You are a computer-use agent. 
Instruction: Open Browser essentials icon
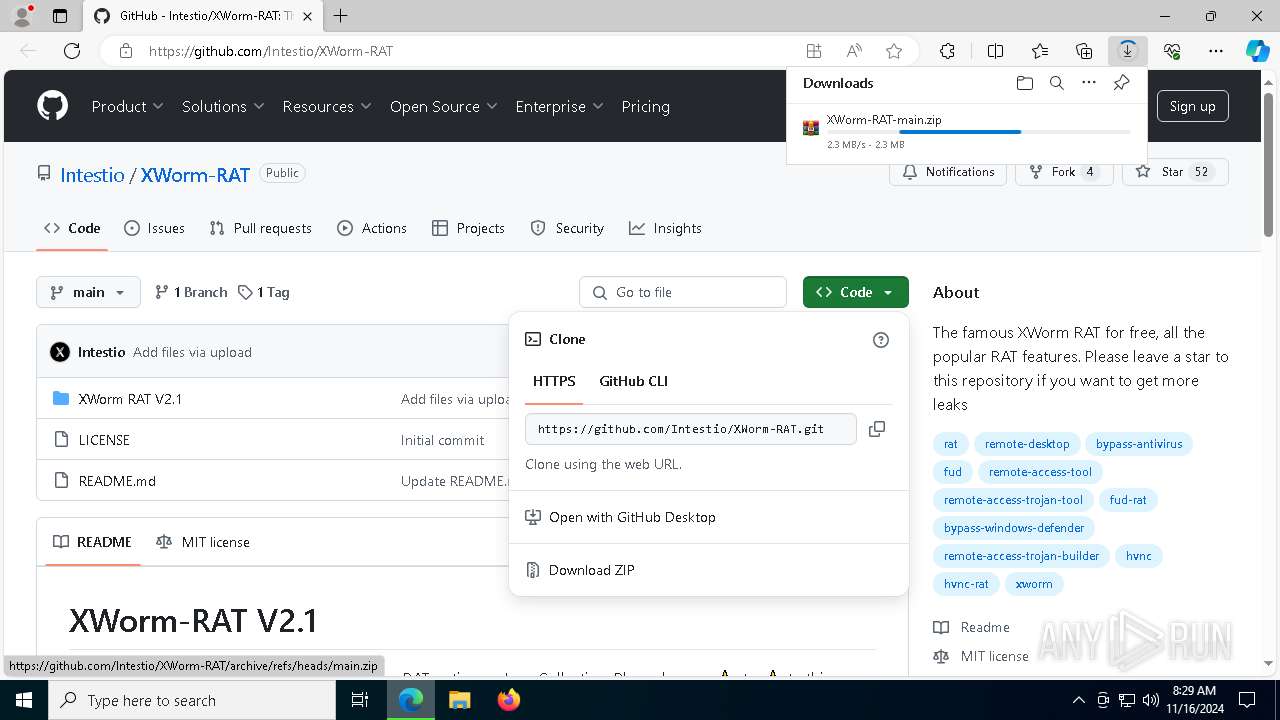[1172, 51]
